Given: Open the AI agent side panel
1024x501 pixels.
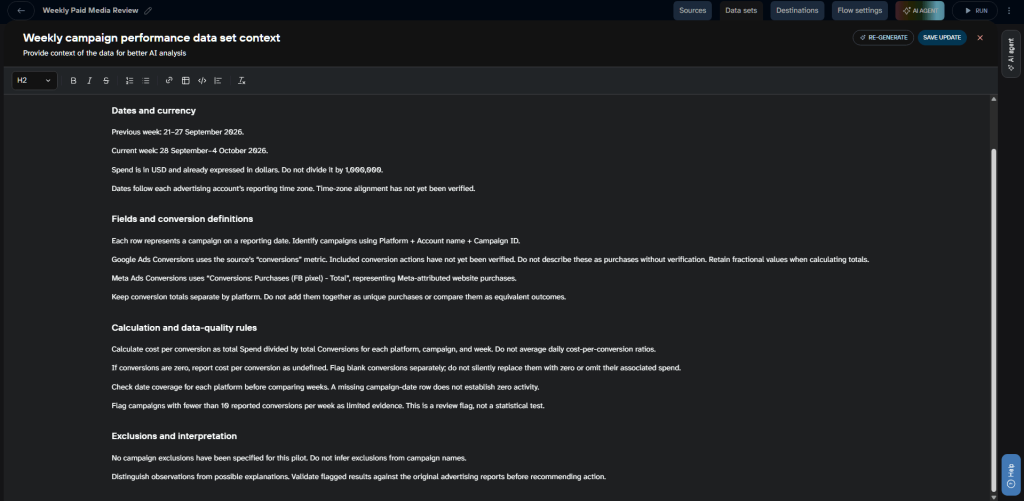Looking at the screenshot, I should click(1011, 54).
